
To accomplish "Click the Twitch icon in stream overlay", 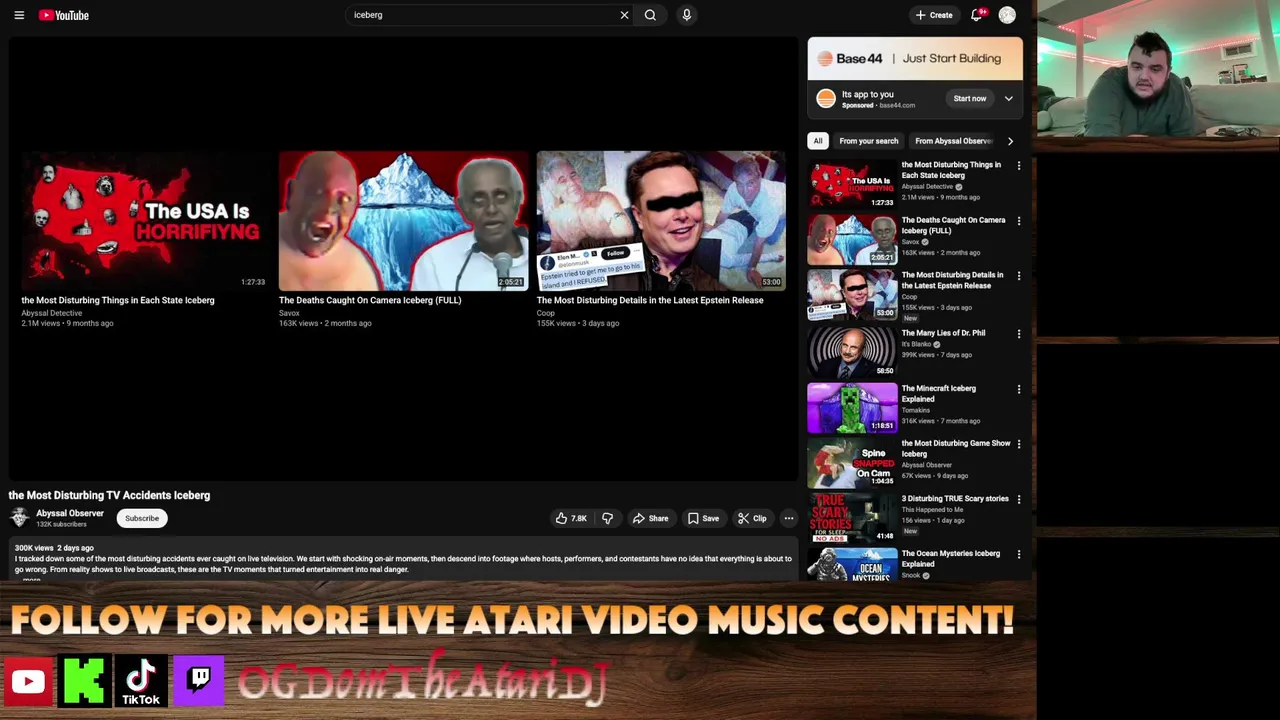I will pyautogui.click(x=198, y=681).
